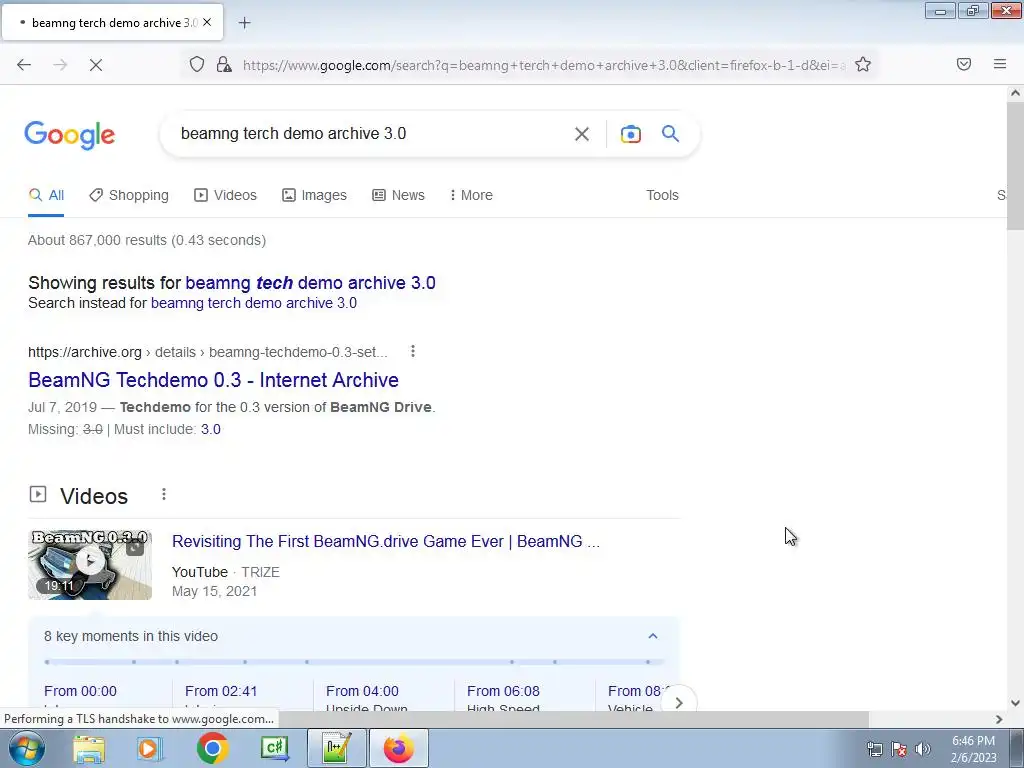Click the 'Must include: 3.0' link
The image size is (1024, 768).
click(x=210, y=429)
